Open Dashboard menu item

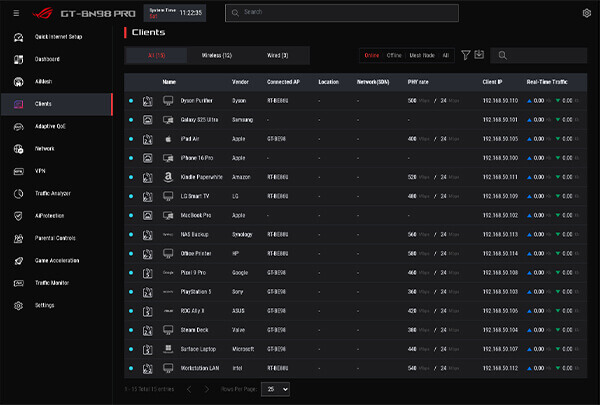57,59
